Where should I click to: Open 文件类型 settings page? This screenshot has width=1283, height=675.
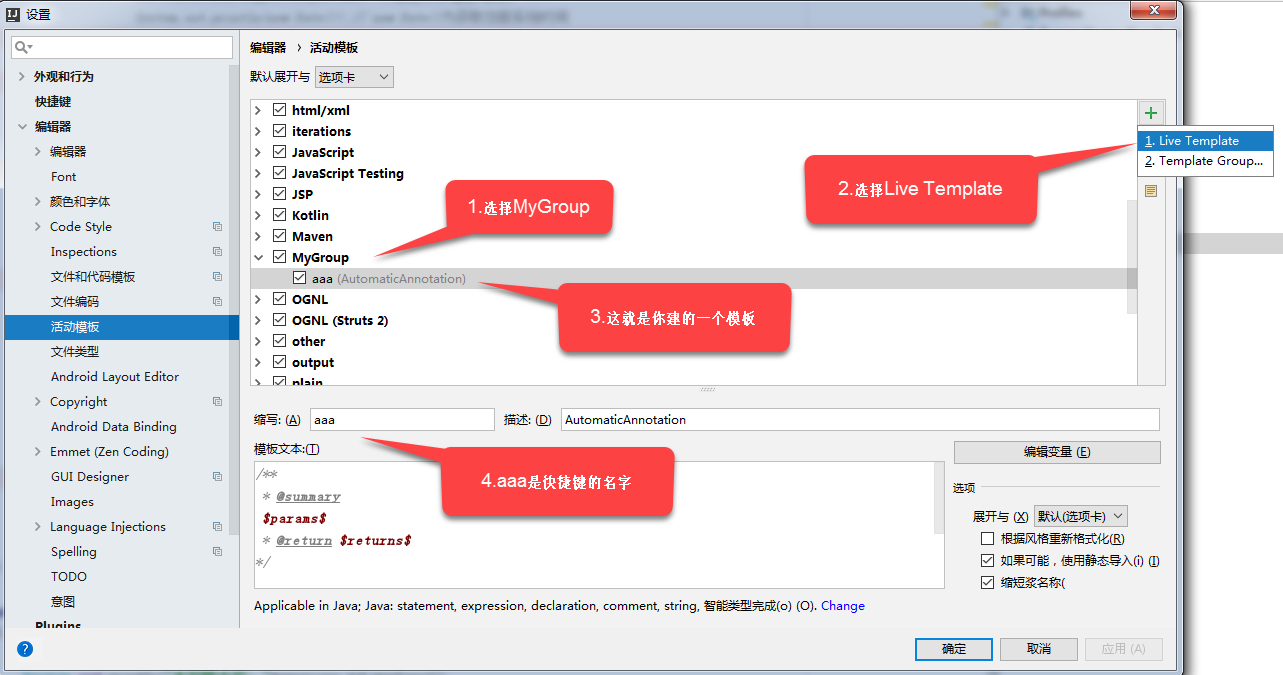[75, 352]
